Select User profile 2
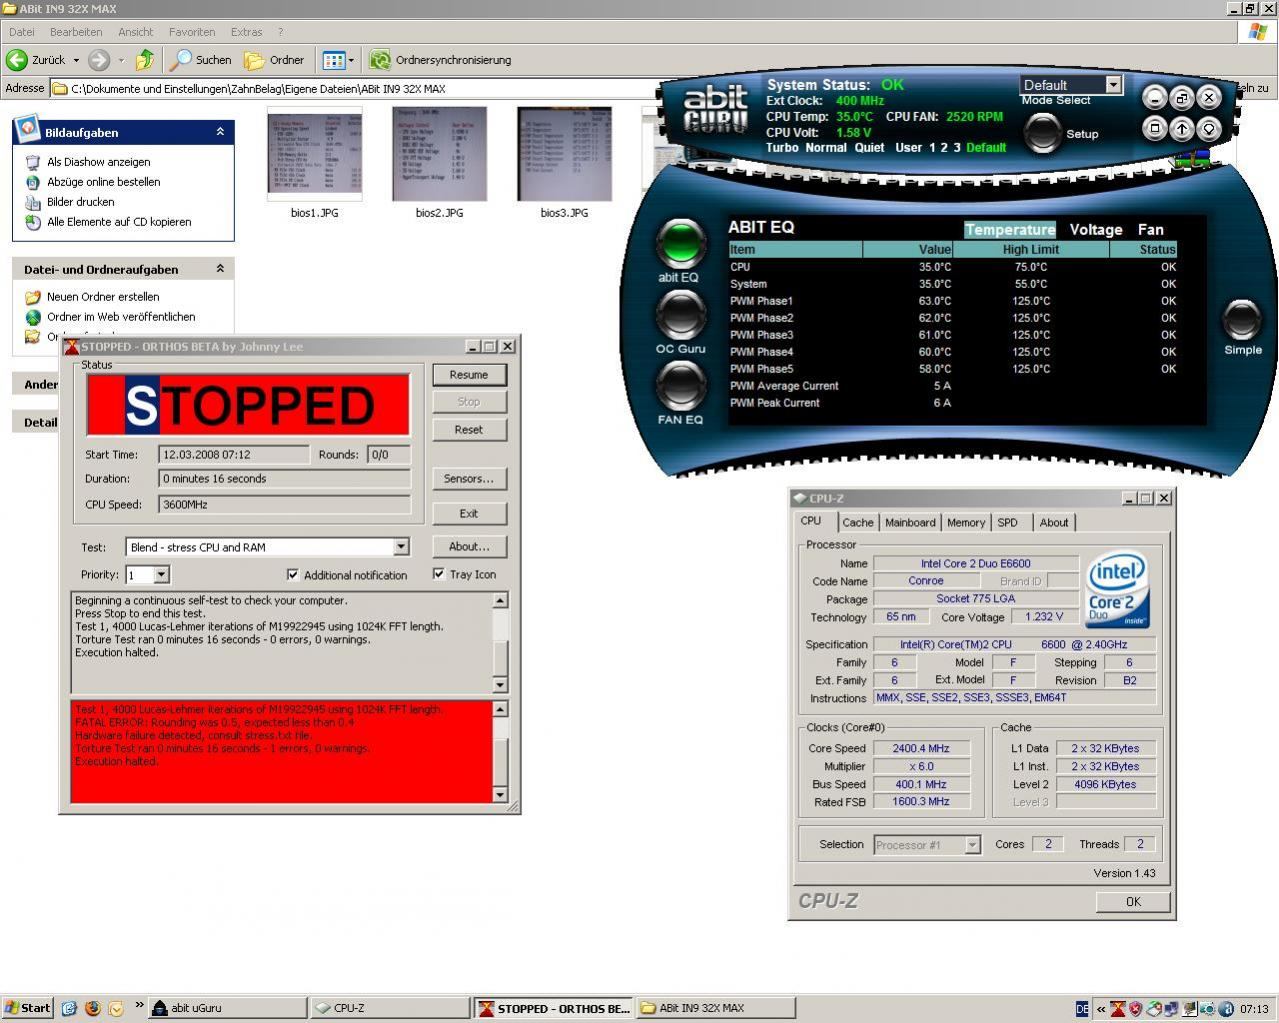Screen dimensions: 1279x1023 944,148
